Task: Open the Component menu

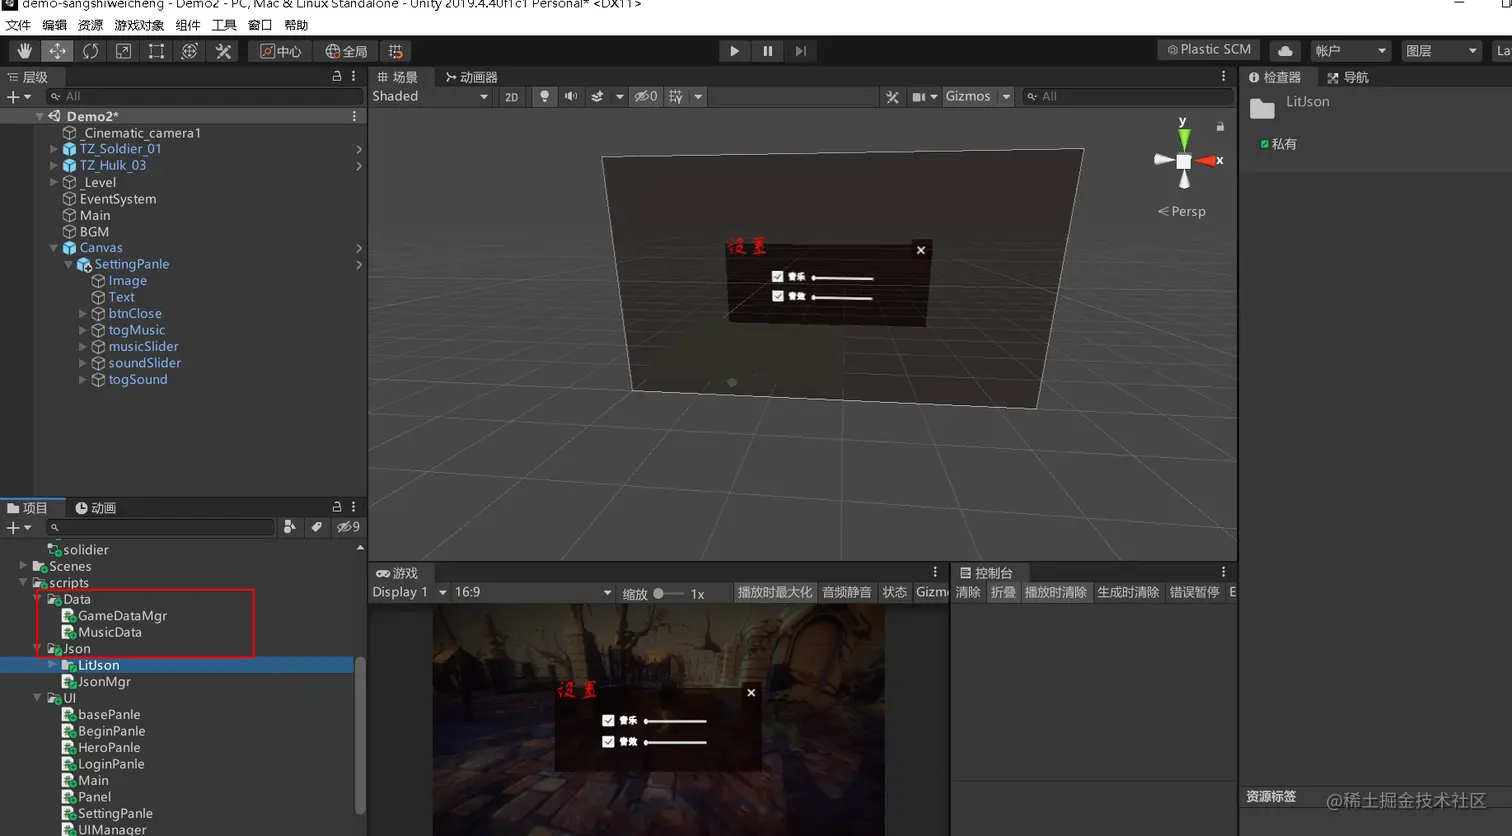Action: tap(188, 25)
